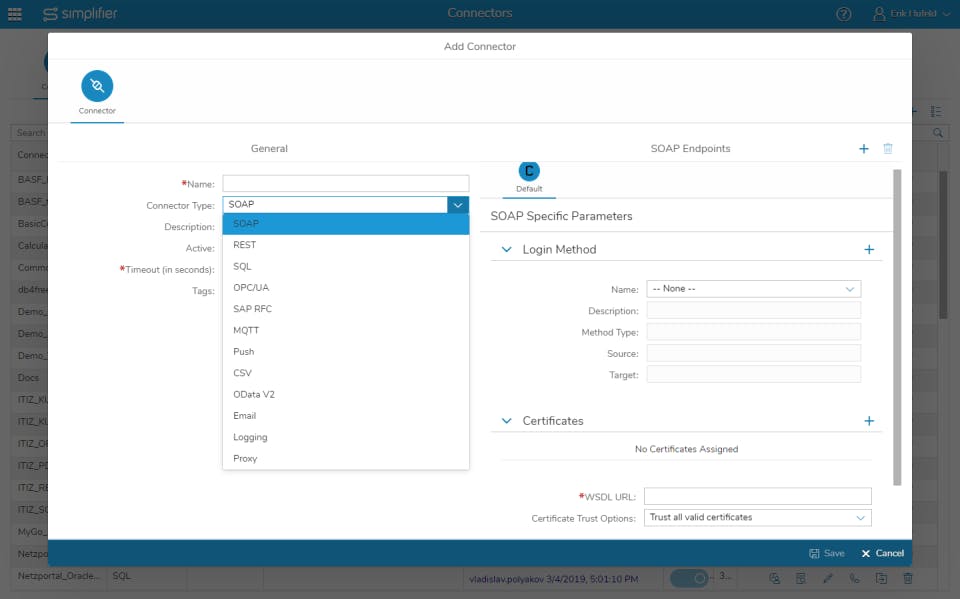Toggle the active switch in bottom row
960x599 pixels.
click(689, 578)
